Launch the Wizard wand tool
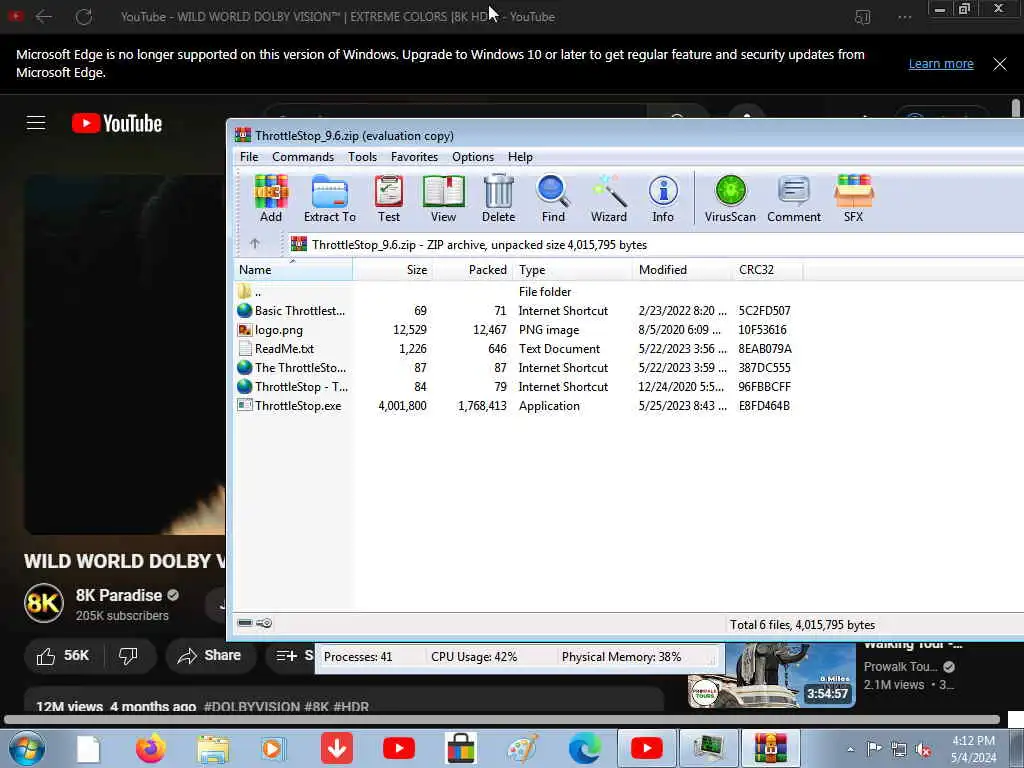Image resolution: width=1024 pixels, height=768 pixels. 609,199
